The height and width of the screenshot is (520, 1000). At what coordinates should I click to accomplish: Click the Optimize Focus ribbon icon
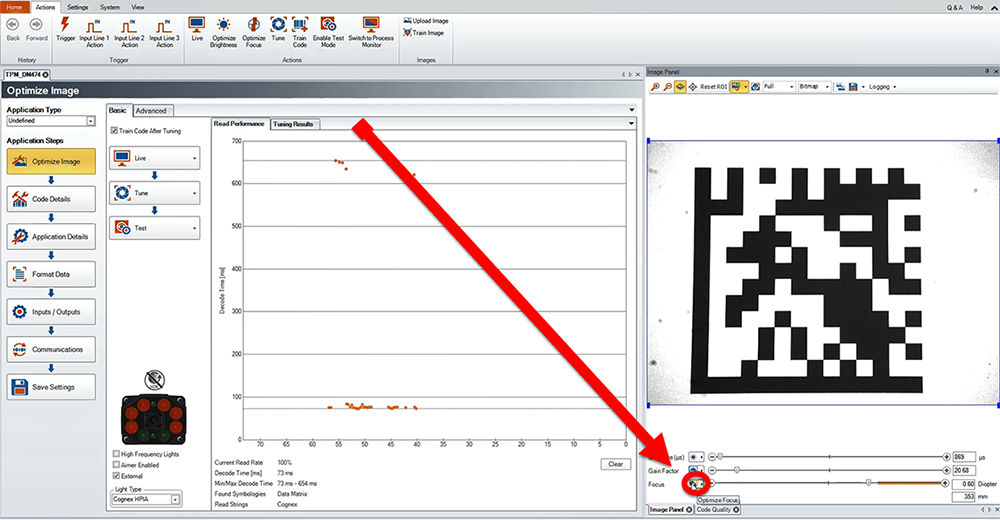tap(254, 29)
